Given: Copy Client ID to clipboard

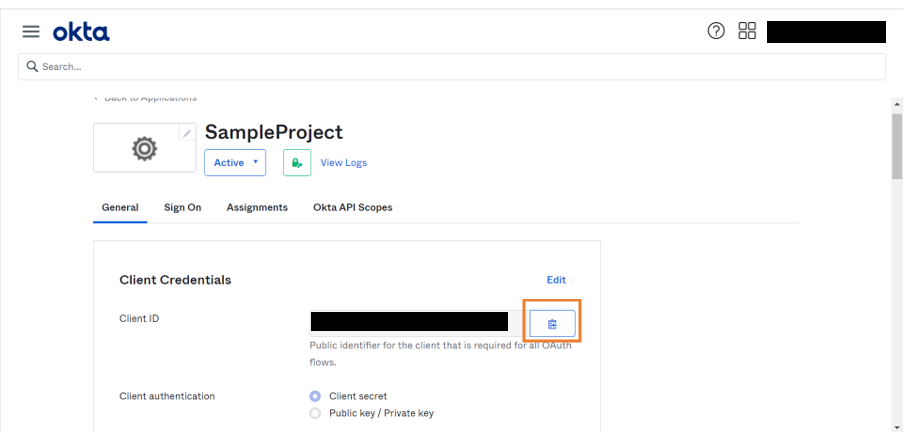Looking at the screenshot, I should [x=552, y=323].
